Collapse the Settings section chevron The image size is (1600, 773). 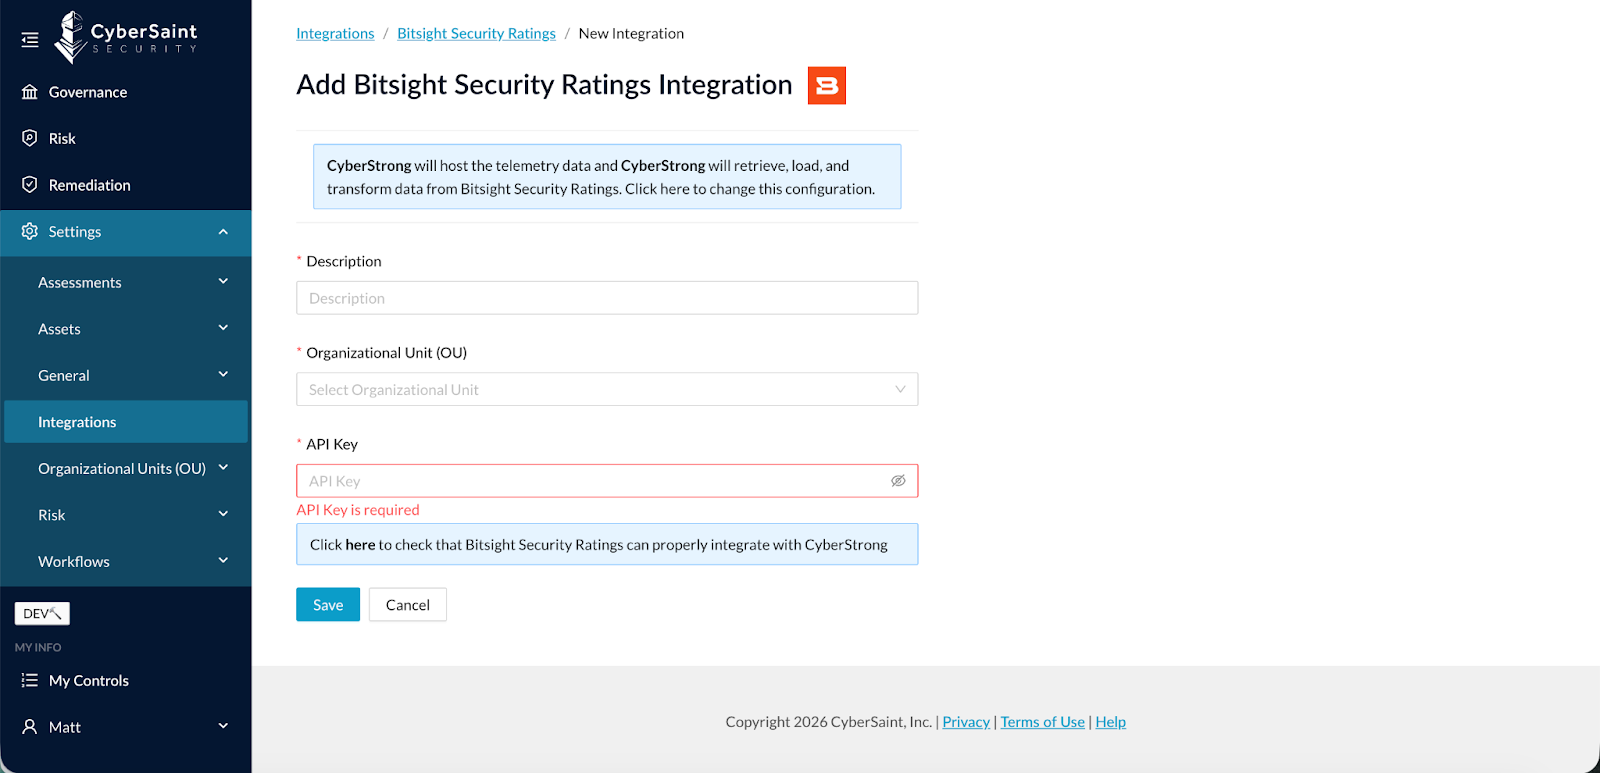coord(223,232)
